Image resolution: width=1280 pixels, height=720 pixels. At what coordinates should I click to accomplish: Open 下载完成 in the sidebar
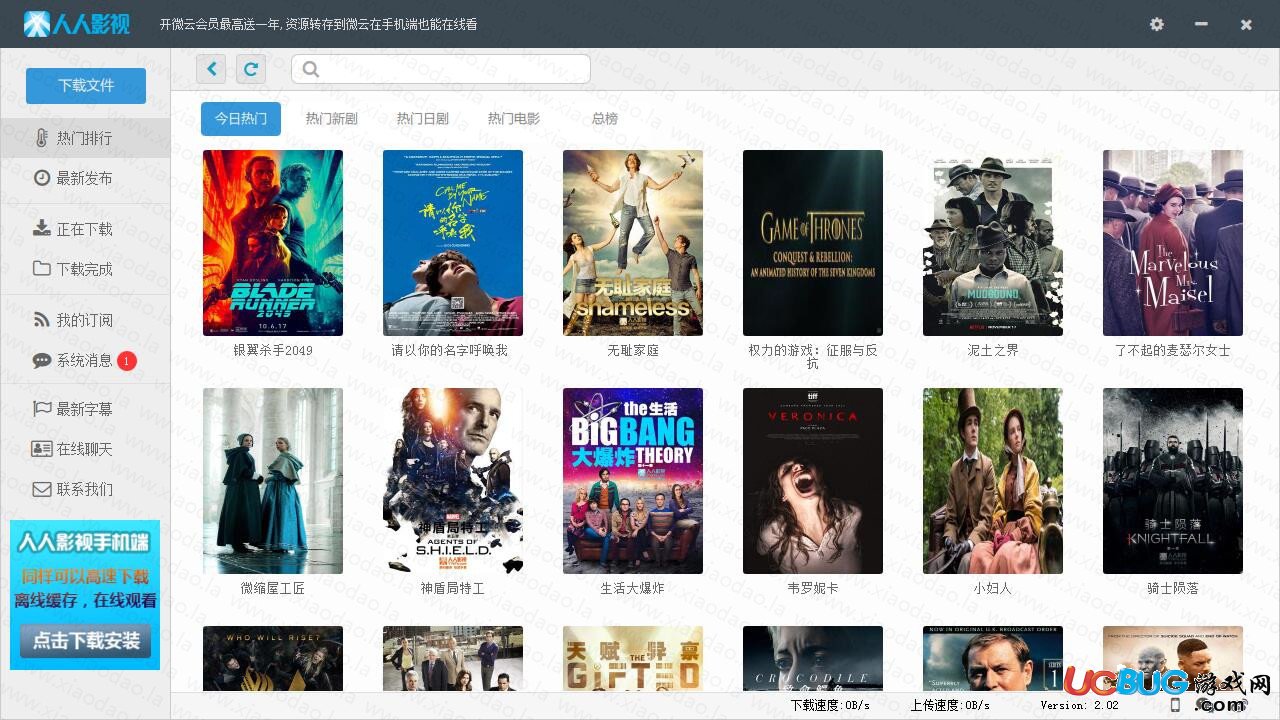pos(85,269)
